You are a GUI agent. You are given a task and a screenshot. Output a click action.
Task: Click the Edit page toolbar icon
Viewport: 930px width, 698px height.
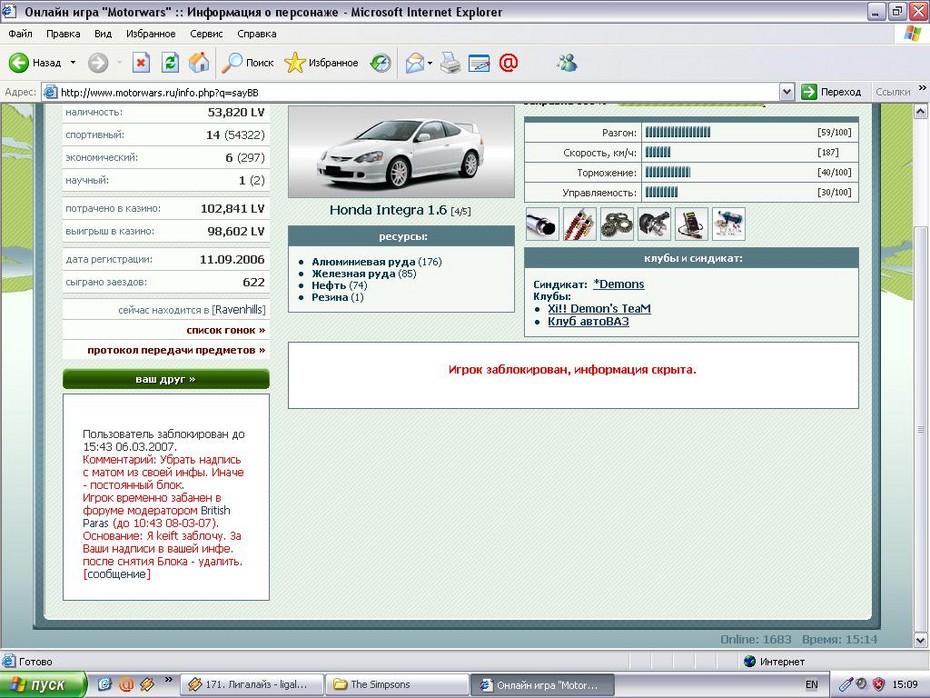click(479, 62)
